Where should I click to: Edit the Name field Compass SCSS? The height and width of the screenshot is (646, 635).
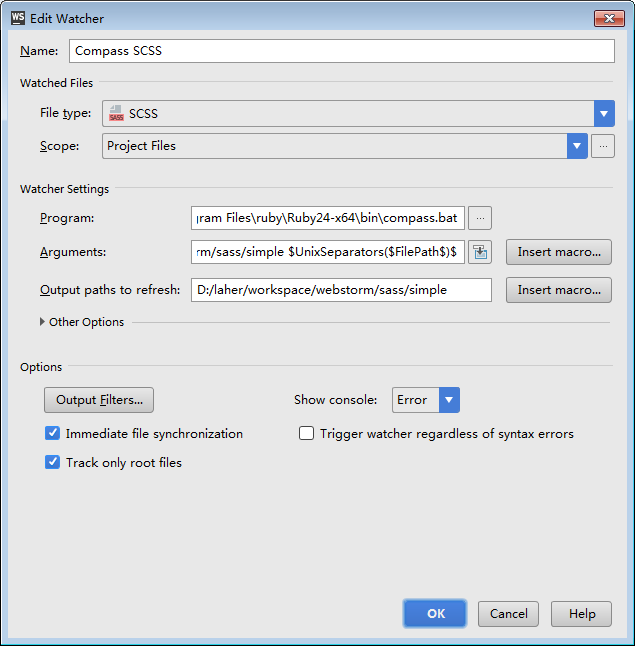point(342,51)
